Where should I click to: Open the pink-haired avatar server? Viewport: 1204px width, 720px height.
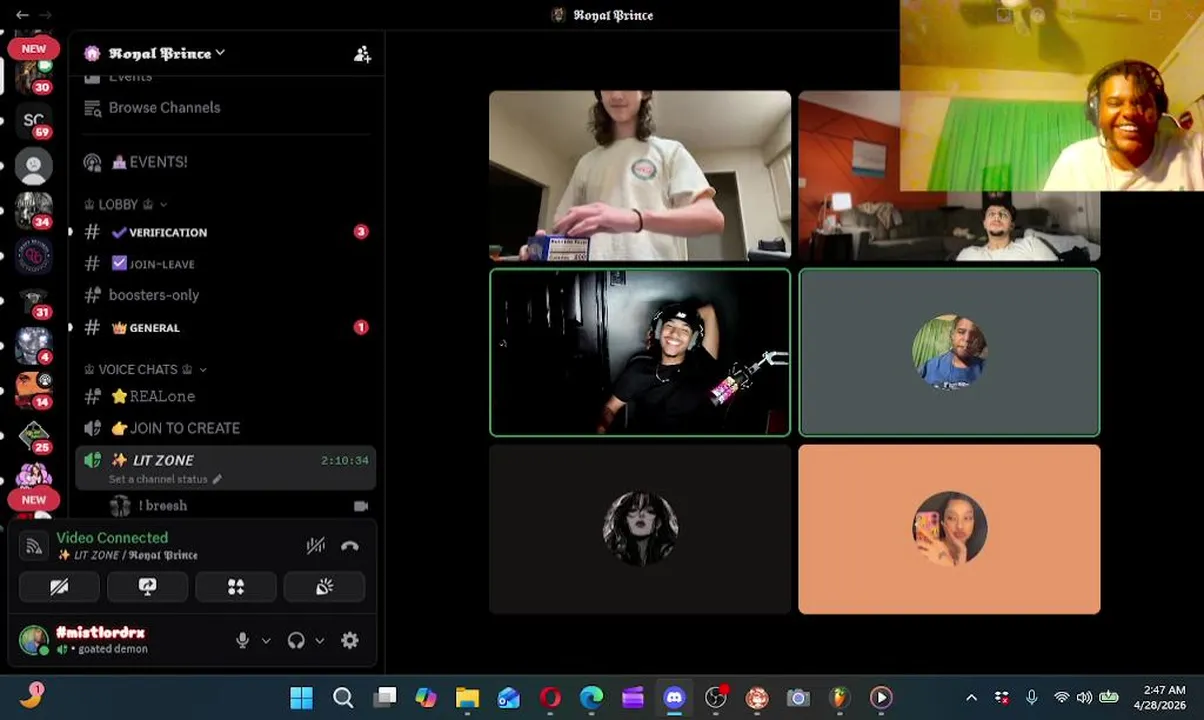click(x=34, y=474)
